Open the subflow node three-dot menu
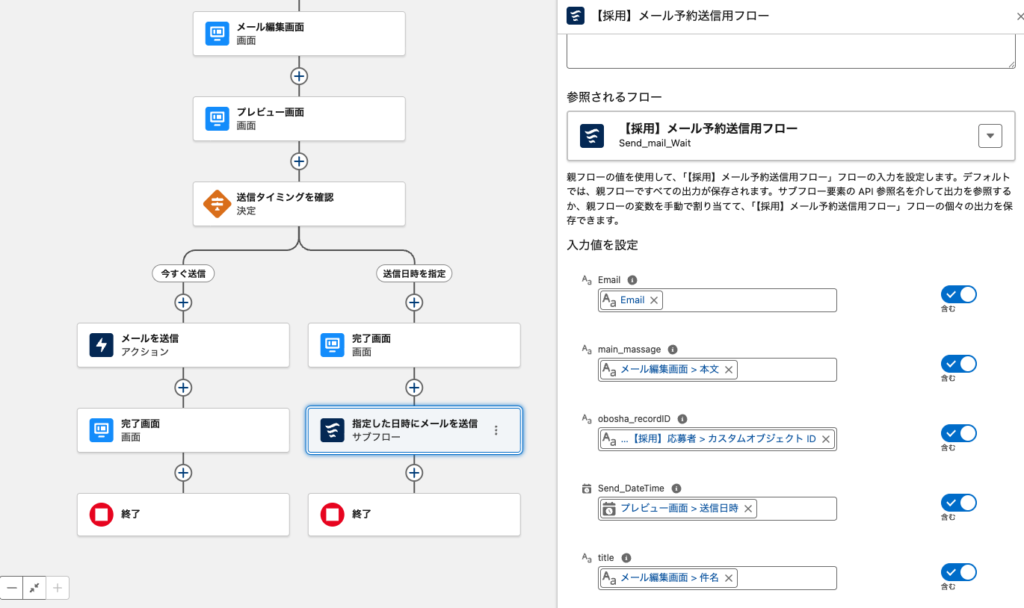This screenshot has width=1024, height=608. pos(496,430)
